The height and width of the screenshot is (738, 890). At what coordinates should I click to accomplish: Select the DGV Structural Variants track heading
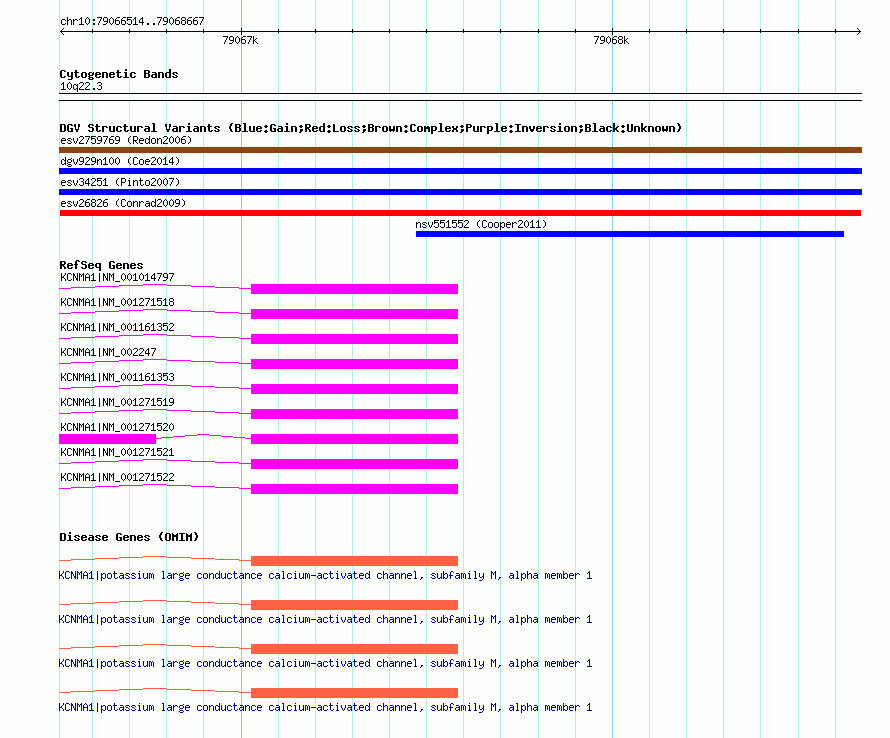click(x=371, y=128)
